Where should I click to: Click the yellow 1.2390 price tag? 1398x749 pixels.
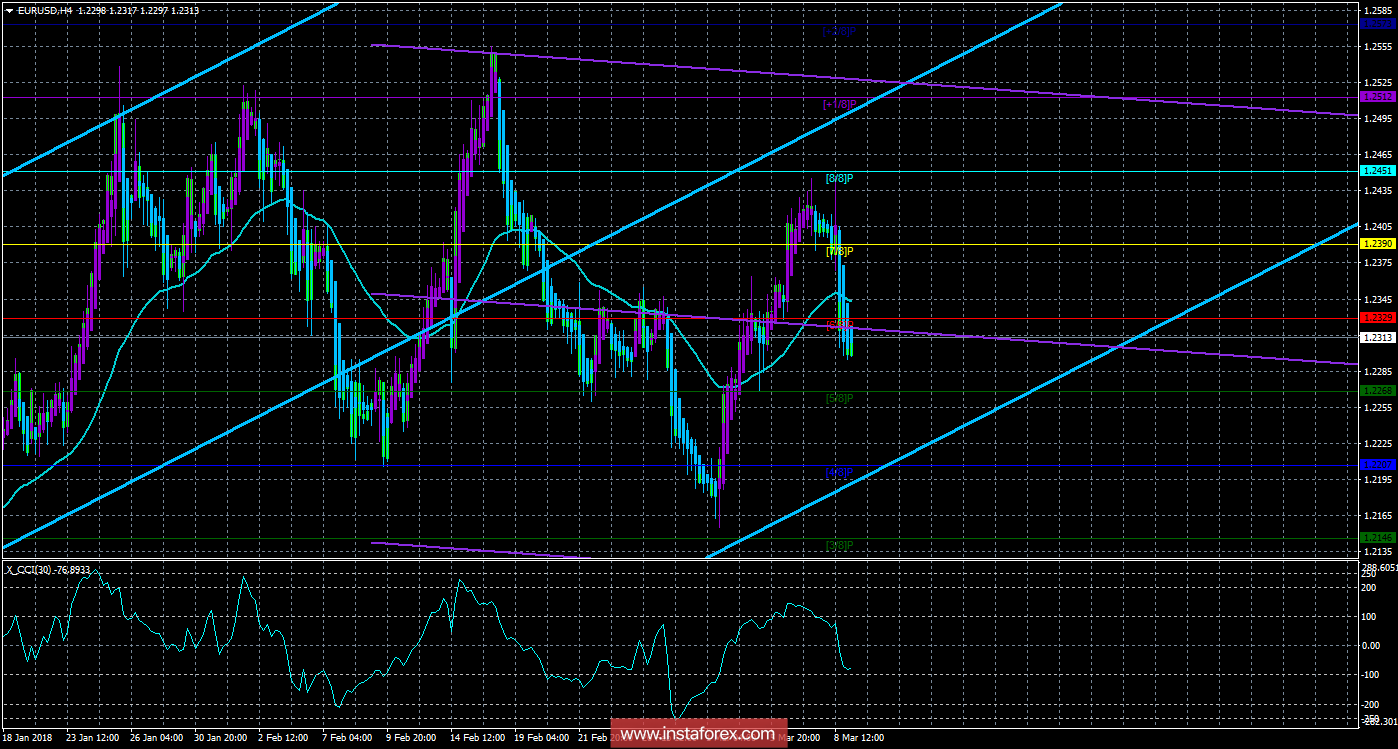[x=1377, y=244]
